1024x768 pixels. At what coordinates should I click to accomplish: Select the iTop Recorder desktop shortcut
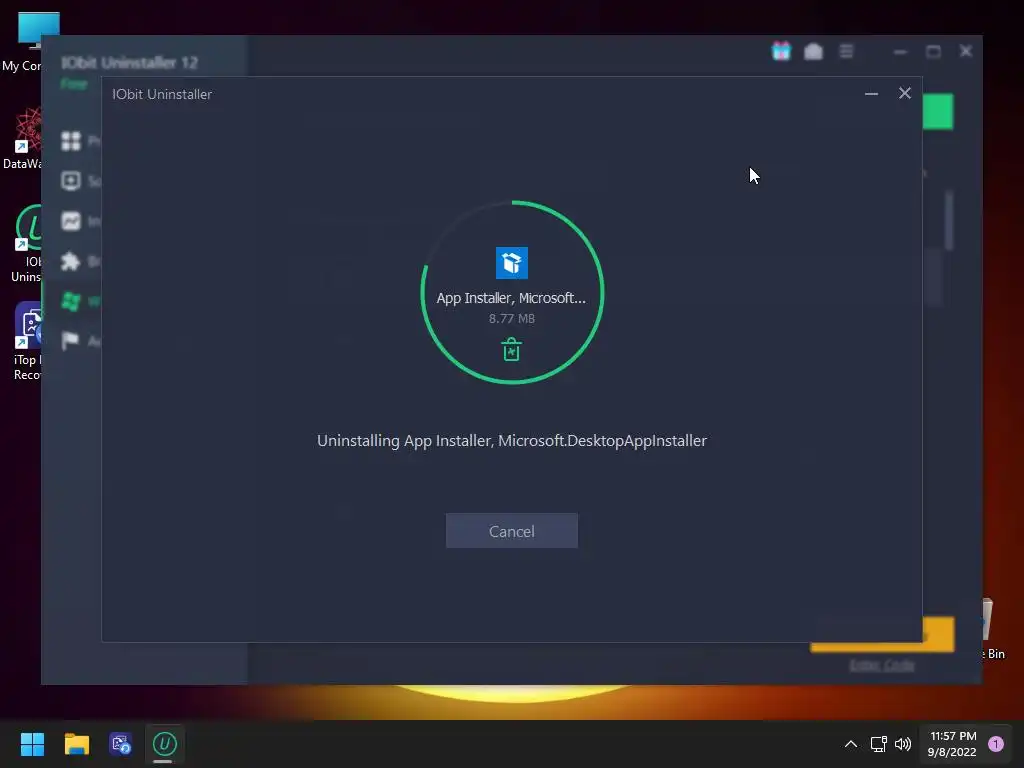pos(27,341)
